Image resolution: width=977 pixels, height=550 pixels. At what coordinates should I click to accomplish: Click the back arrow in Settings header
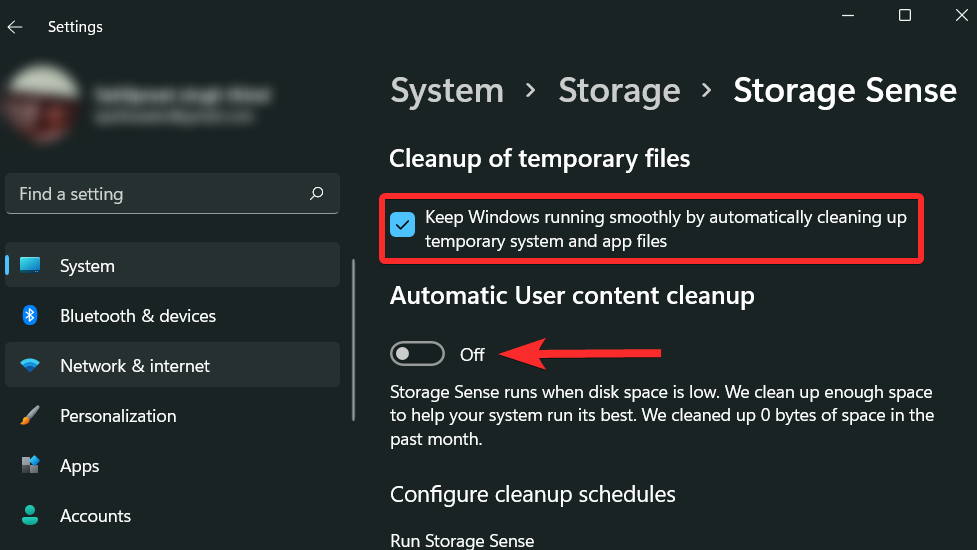[15, 27]
